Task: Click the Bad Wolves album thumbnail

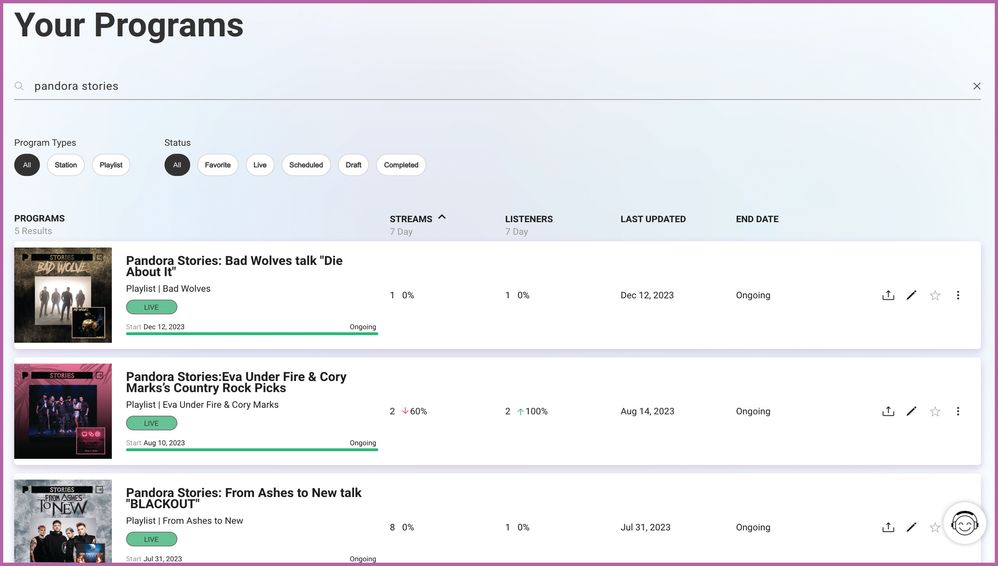Action: tap(63, 295)
